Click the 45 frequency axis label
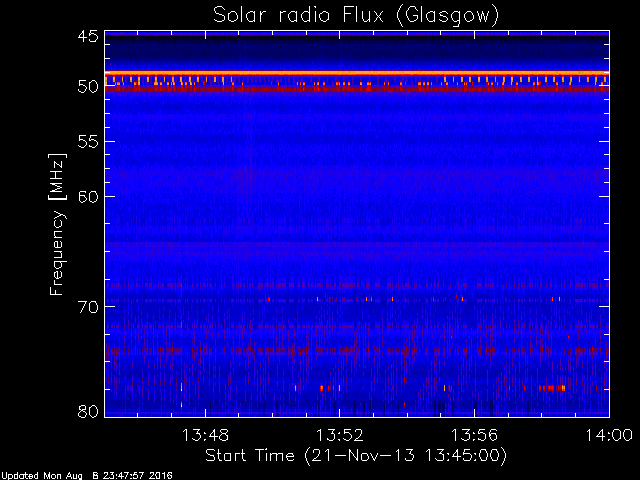Viewport: 640px width, 480px height. pos(88,37)
